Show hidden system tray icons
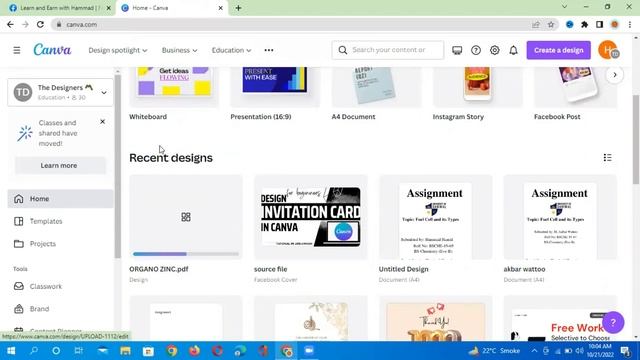Image resolution: width=640 pixels, height=360 pixels. pos(534,351)
